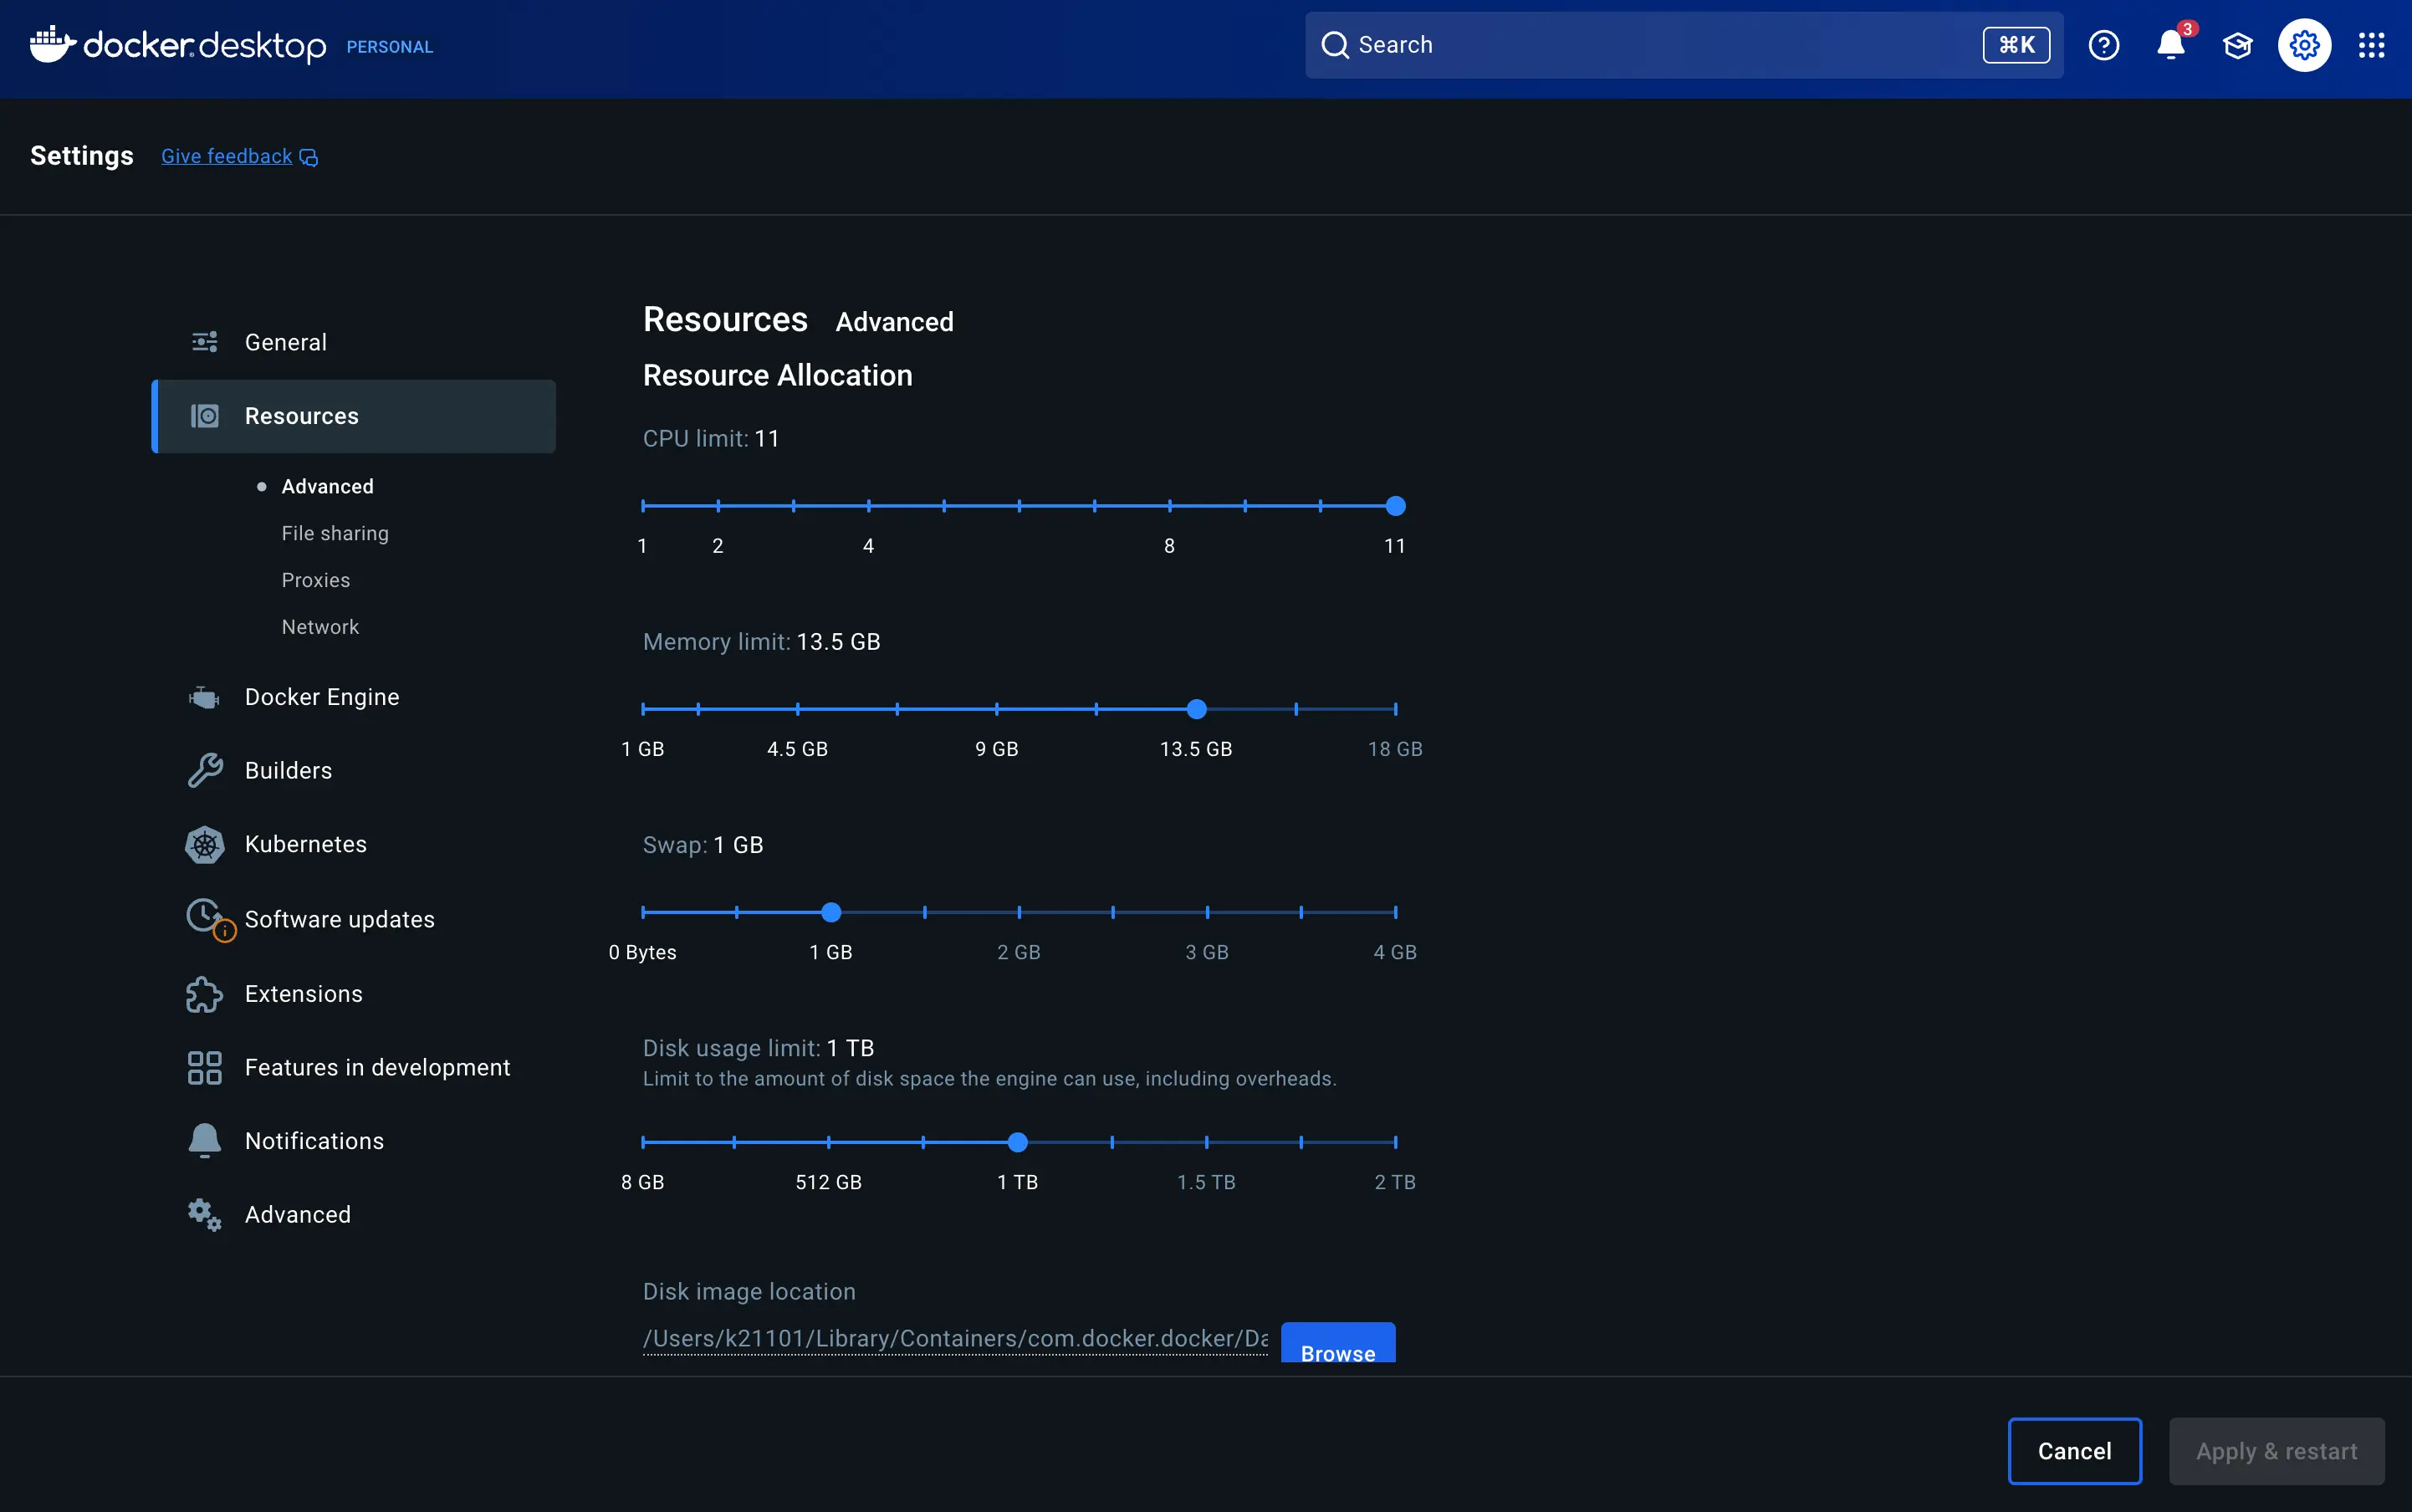Click the Search input field
Screen dimensions: 2412x1512
click(x=1684, y=45)
